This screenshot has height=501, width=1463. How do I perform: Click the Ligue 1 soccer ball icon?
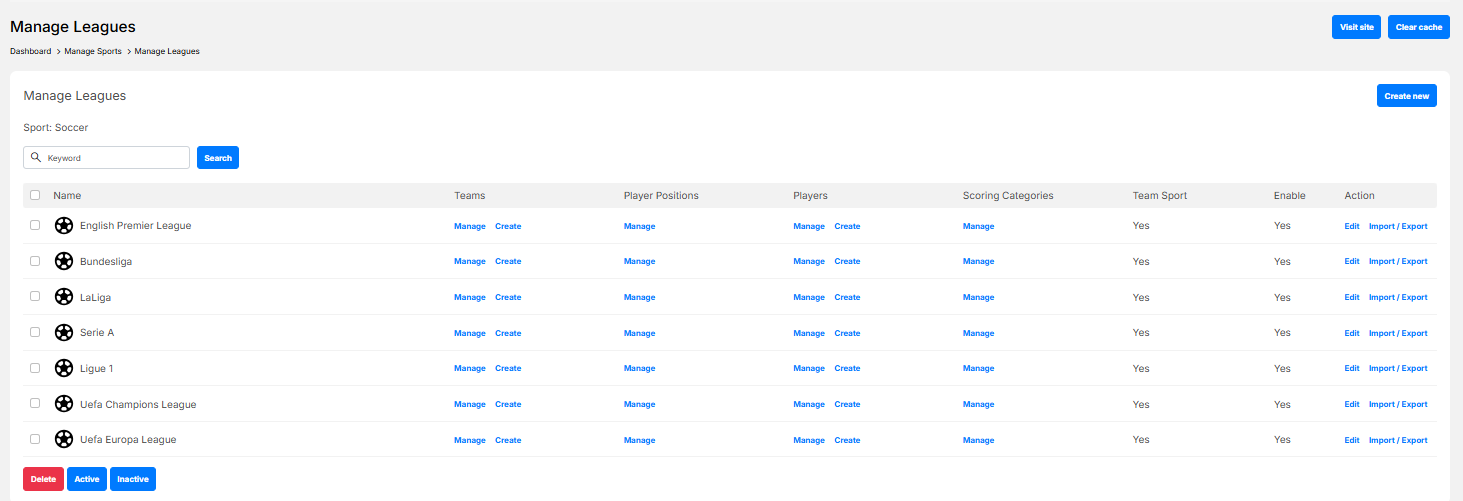click(x=64, y=368)
